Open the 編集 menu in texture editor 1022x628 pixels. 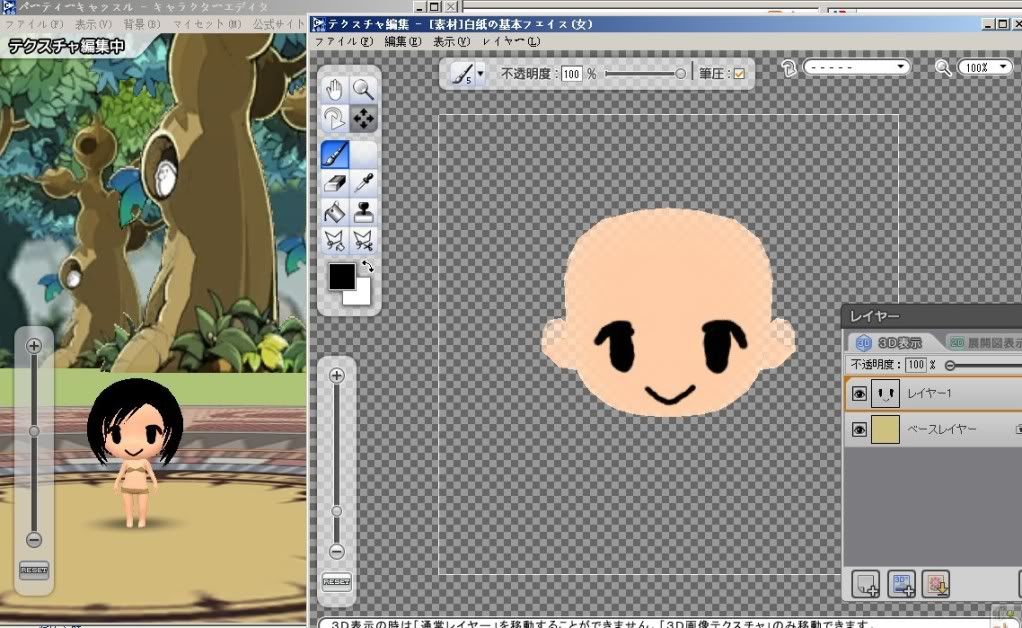pos(402,42)
